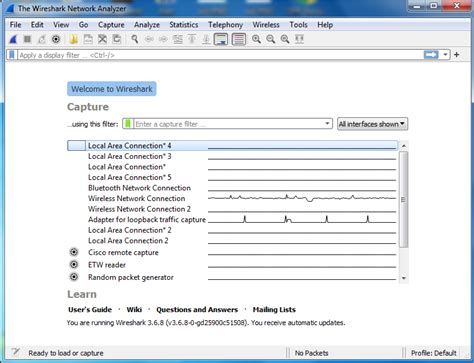Reload this capture file icon
Image resolution: width=474 pixels, height=363 pixels.
point(117,39)
